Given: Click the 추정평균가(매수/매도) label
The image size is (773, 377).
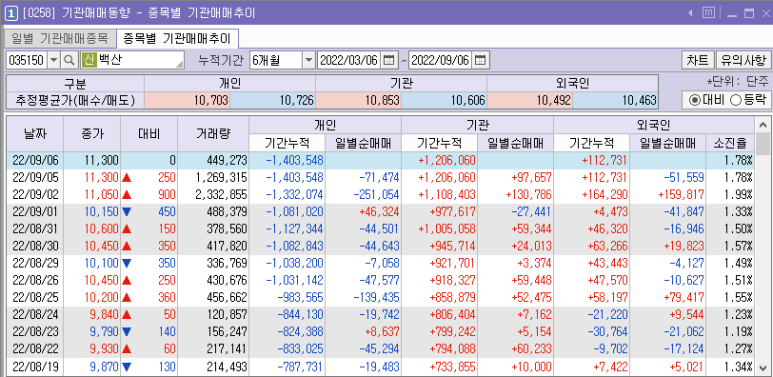Looking at the screenshot, I should click(75, 101).
